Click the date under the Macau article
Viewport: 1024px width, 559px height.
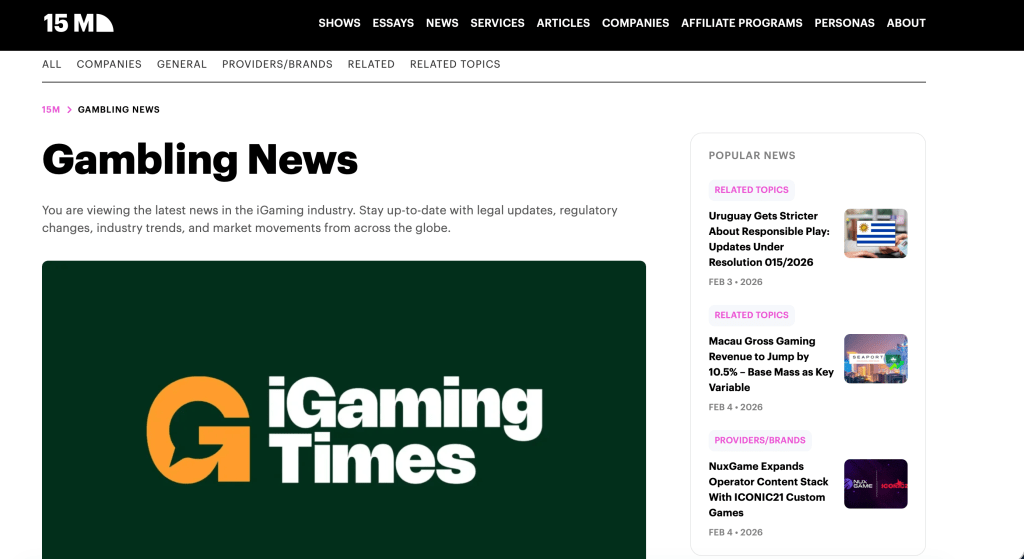point(735,407)
